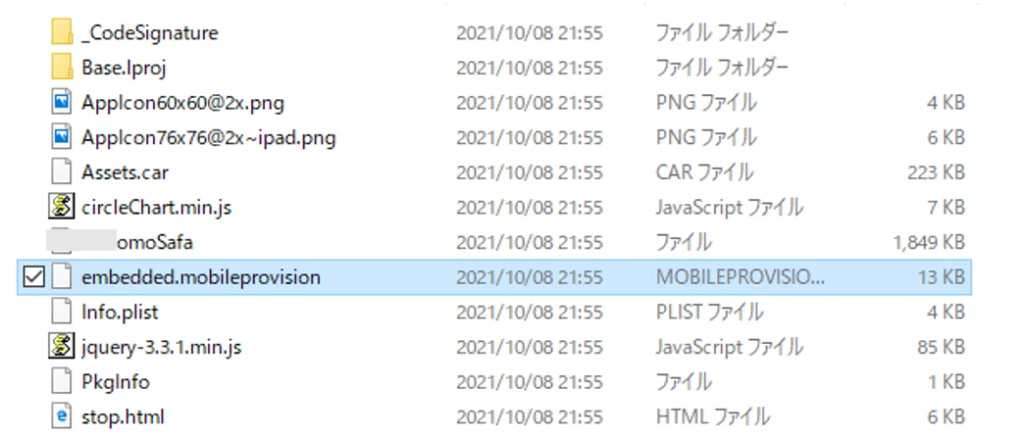1024x437 pixels.
Task: Select the PkgInfo file name
Action: point(119,382)
